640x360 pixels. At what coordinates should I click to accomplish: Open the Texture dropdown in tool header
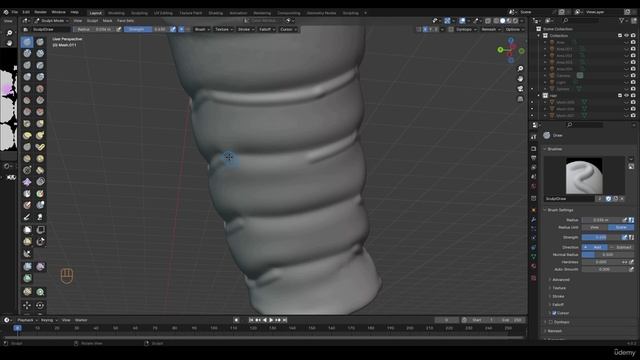(x=224, y=29)
